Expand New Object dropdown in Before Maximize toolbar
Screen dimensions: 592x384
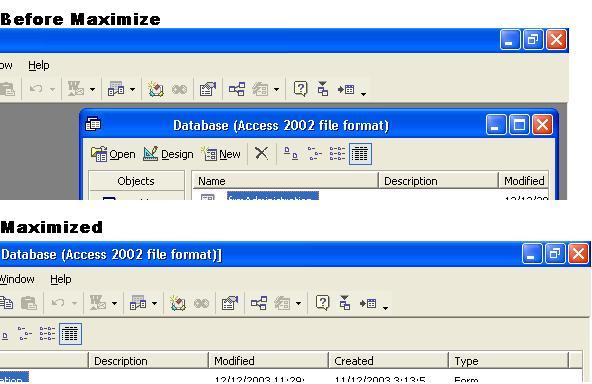click(276, 89)
